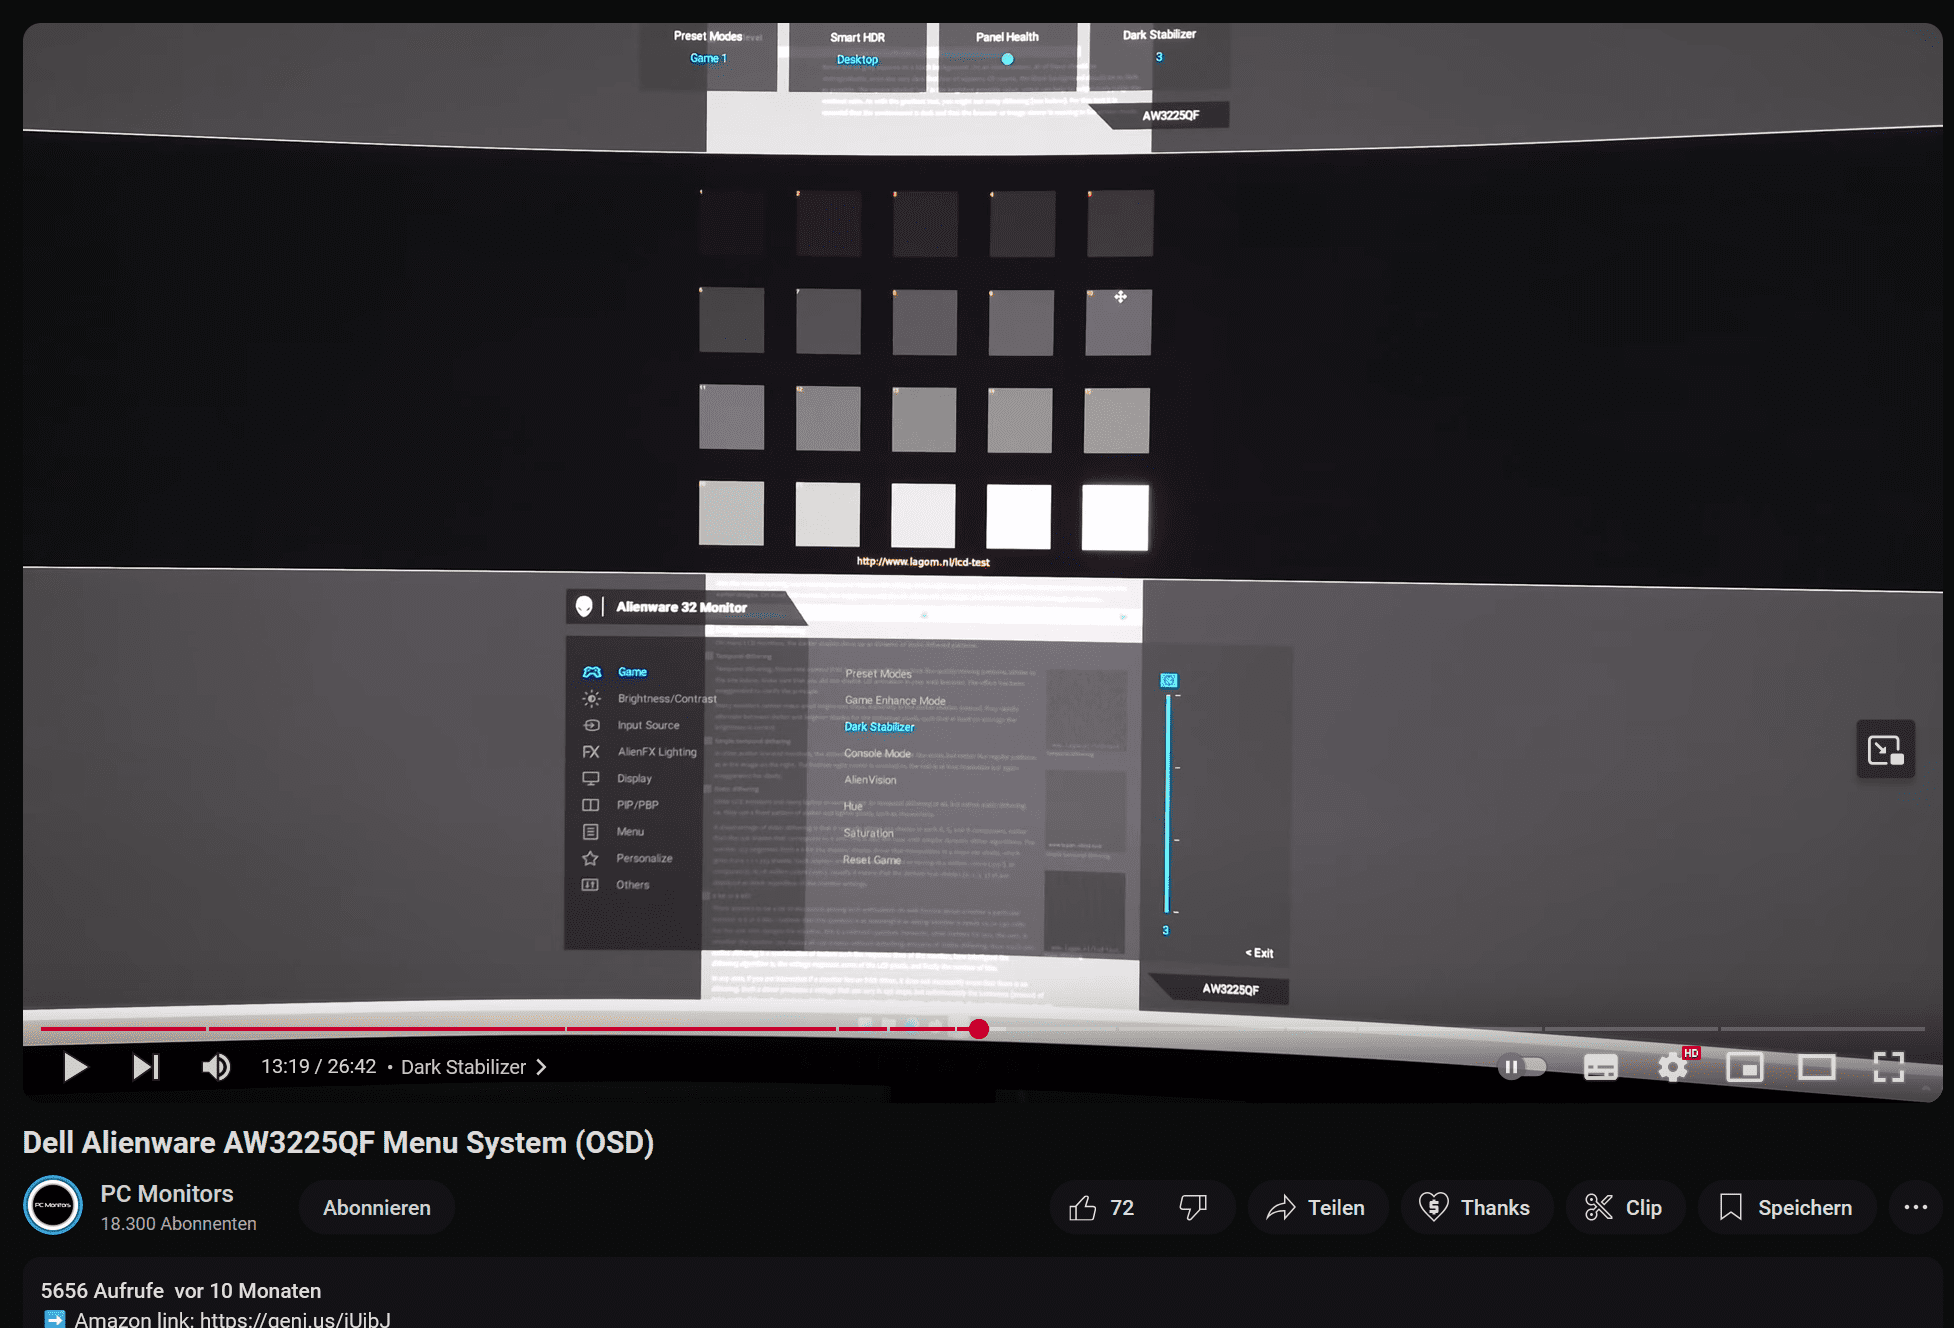Open the PC Monitors channel avatar
The height and width of the screenshot is (1328, 1954).
53,1206
